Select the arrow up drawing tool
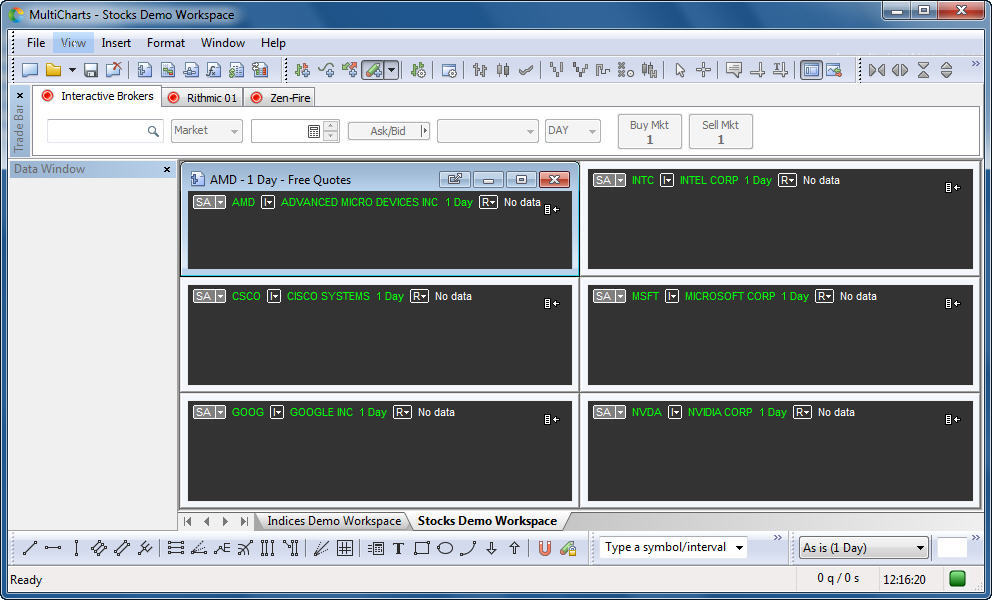This screenshot has height=600, width=992. pyautogui.click(x=514, y=548)
